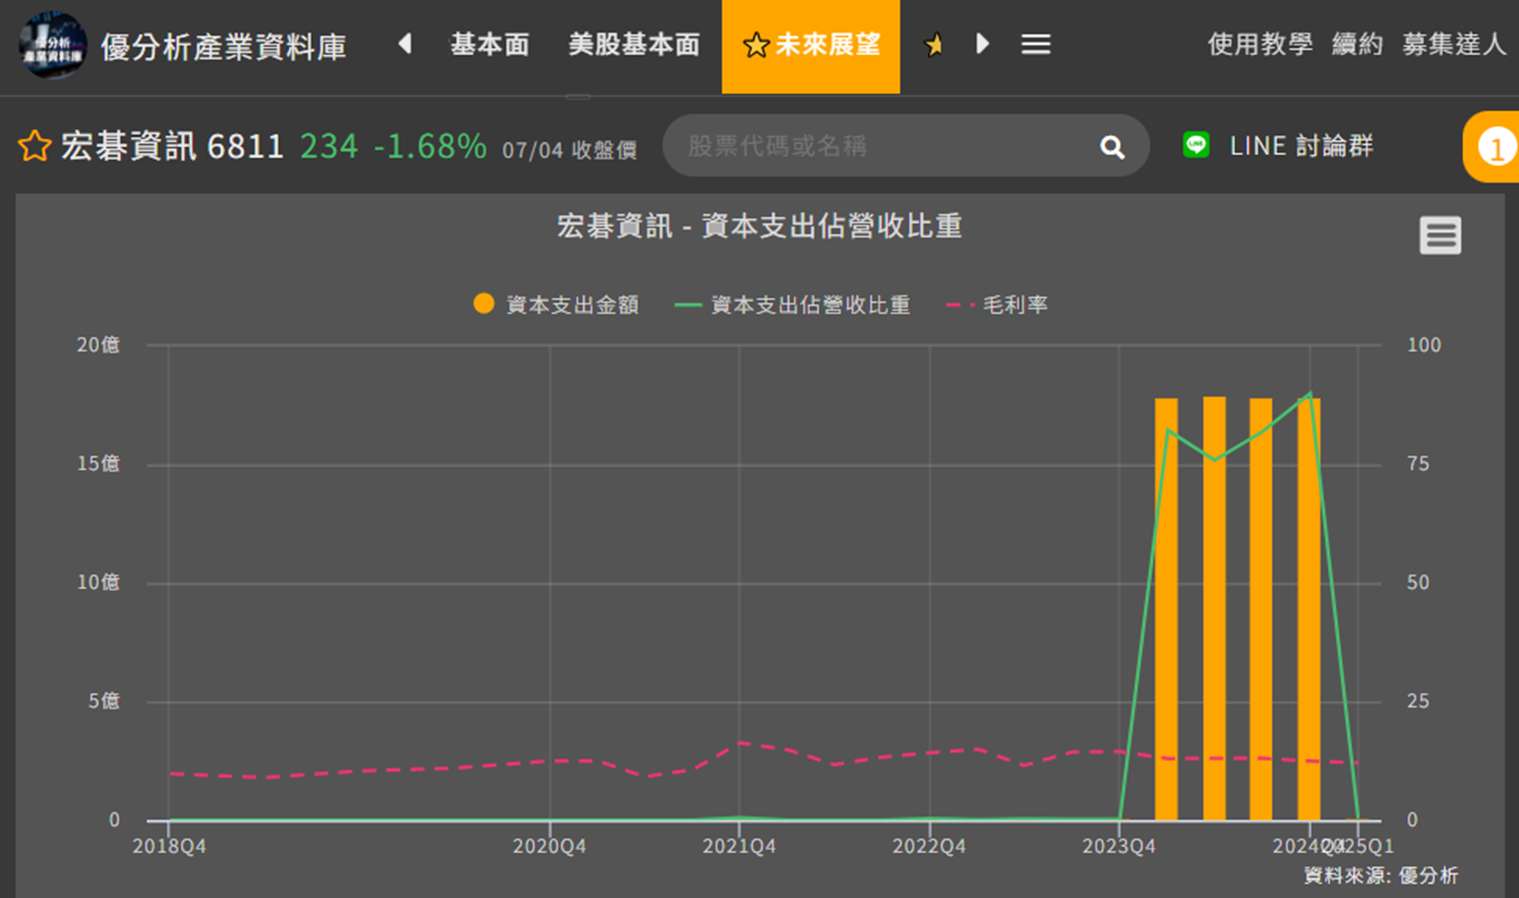Toggle the 毛利率 legend series
Viewport: 1519px width, 898px height.
click(x=997, y=305)
